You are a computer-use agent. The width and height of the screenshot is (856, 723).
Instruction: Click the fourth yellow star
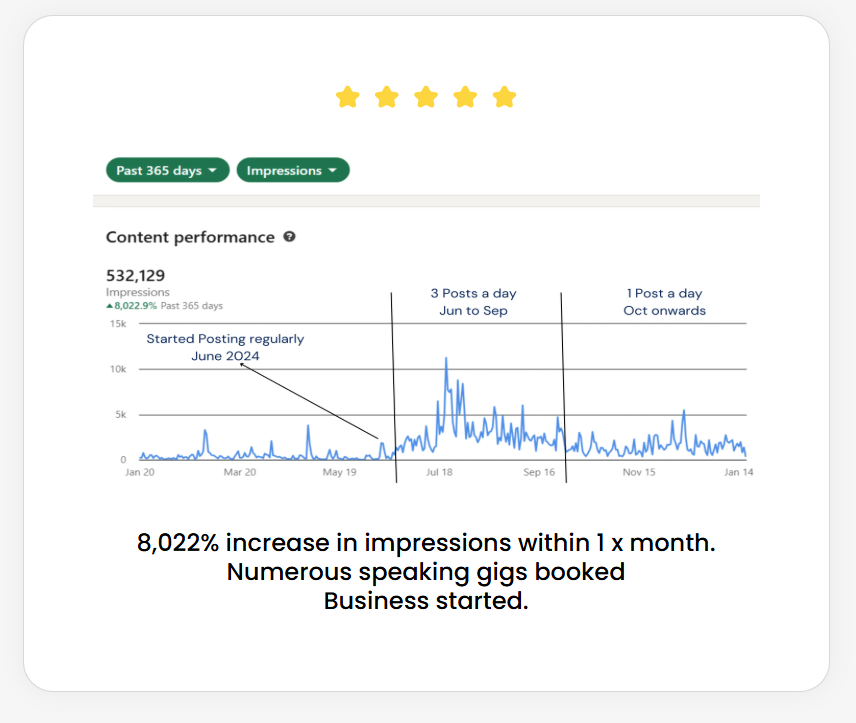click(x=465, y=97)
